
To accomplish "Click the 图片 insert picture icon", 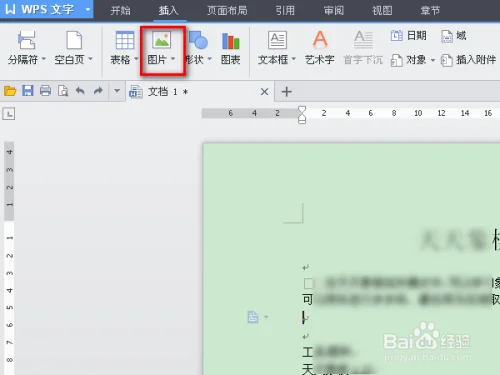I will tap(162, 39).
